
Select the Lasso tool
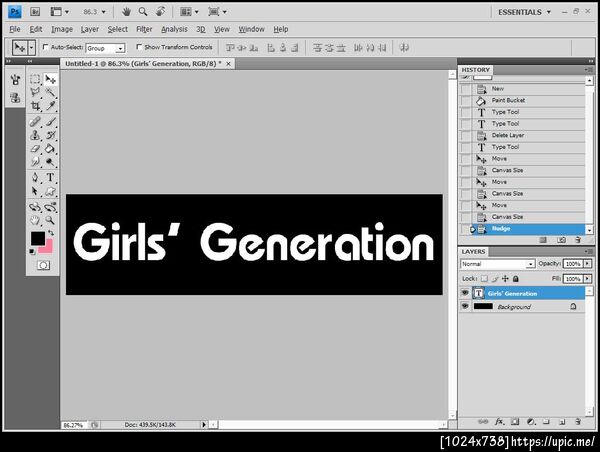(x=35, y=92)
